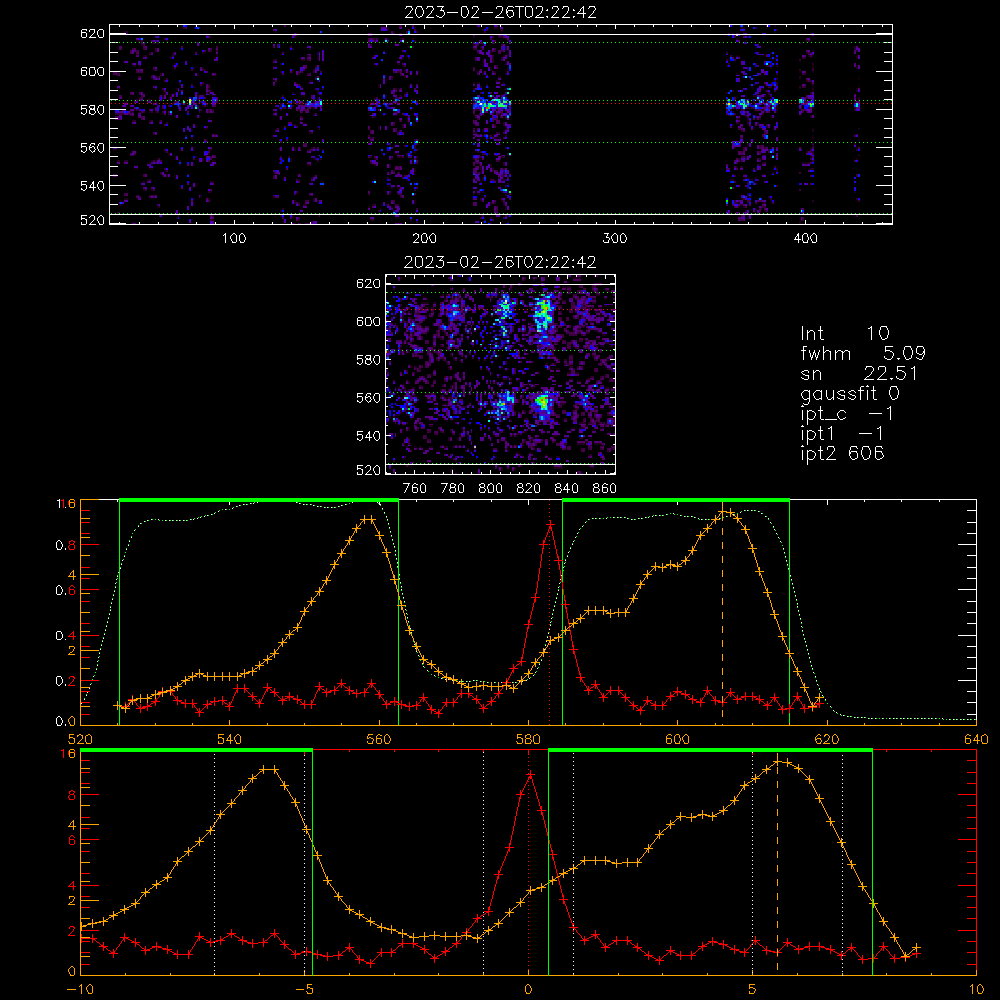Click x-axis label -5 on bottom plot
This screenshot has width=1000, height=1000.
click(304, 990)
